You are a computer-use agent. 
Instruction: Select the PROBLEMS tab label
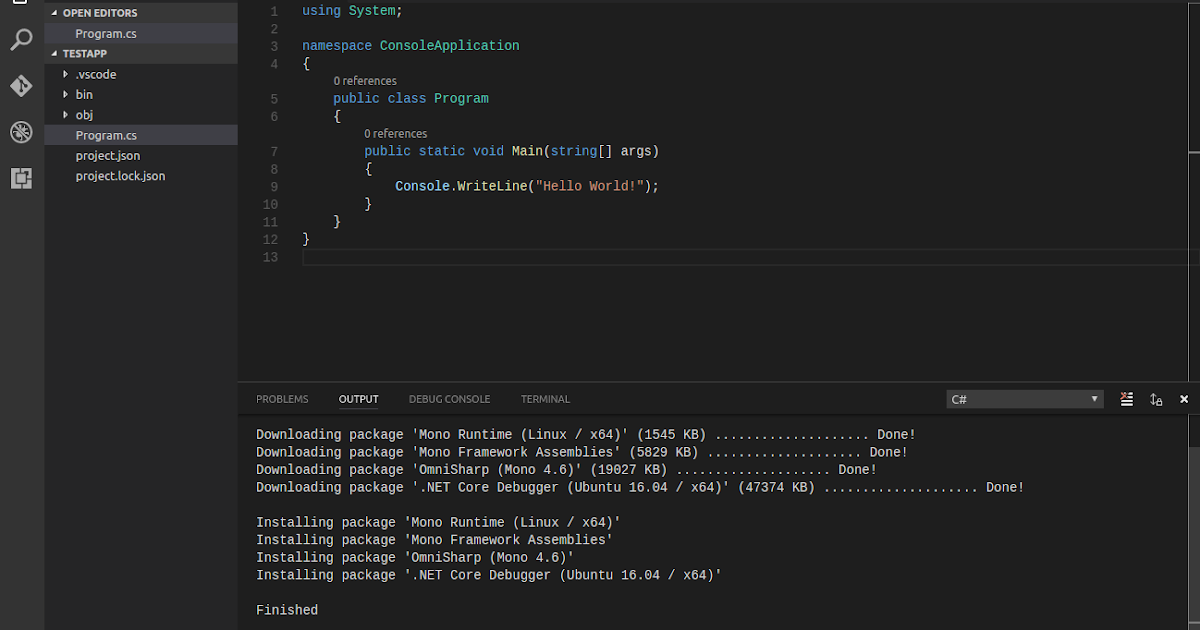282,399
